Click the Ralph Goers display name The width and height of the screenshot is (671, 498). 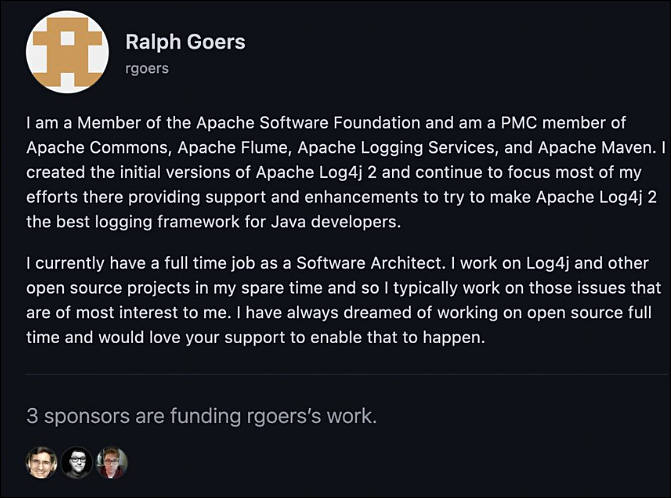[185, 42]
